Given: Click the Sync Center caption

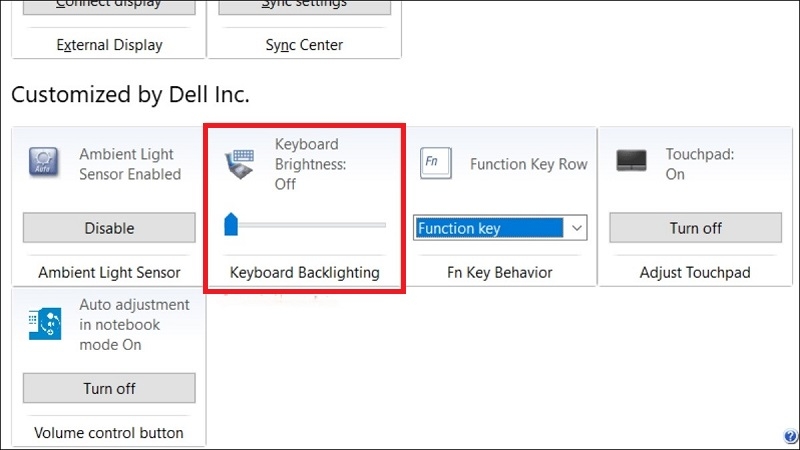Looking at the screenshot, I should [x=304, y=45].
